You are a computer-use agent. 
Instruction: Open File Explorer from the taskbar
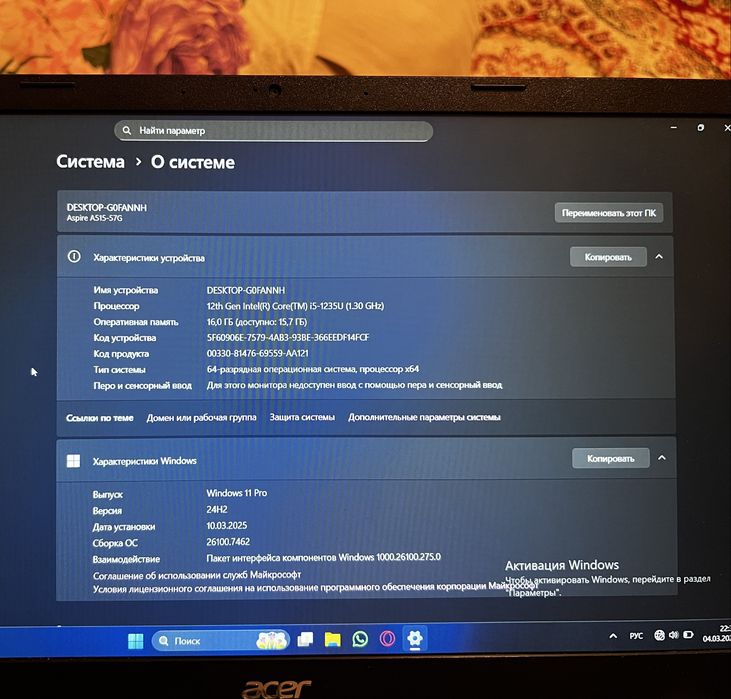[x=332, y=639]
